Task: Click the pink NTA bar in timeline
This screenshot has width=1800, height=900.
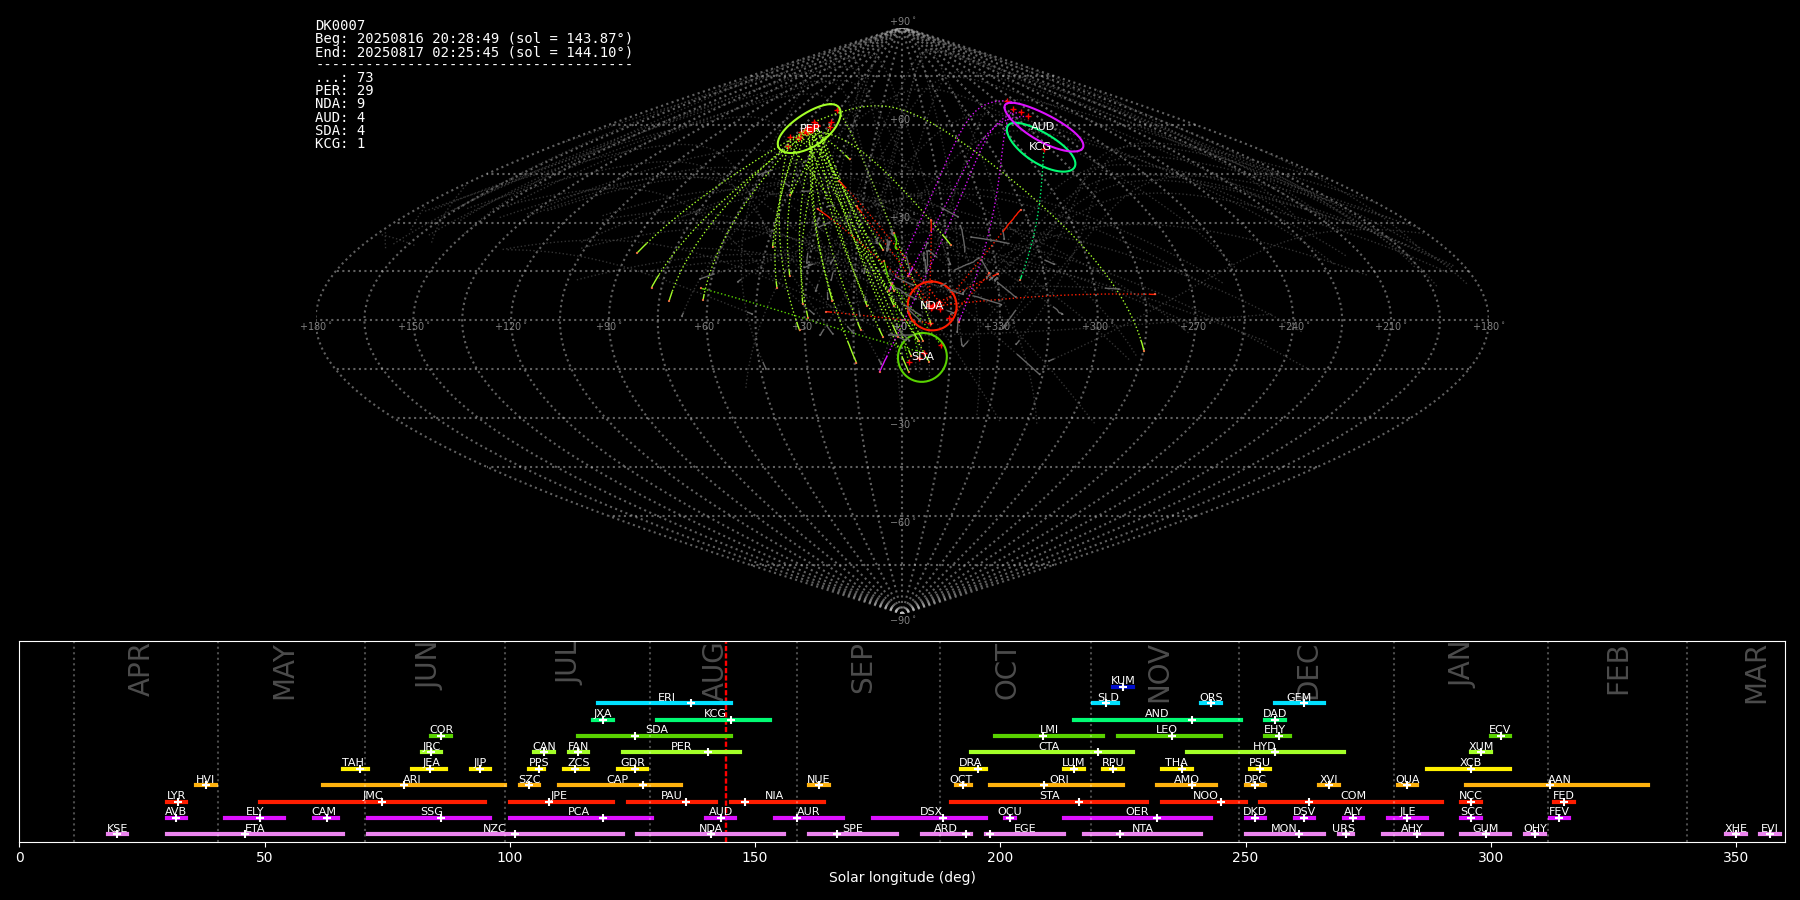Action: [x=1142, y=834]
